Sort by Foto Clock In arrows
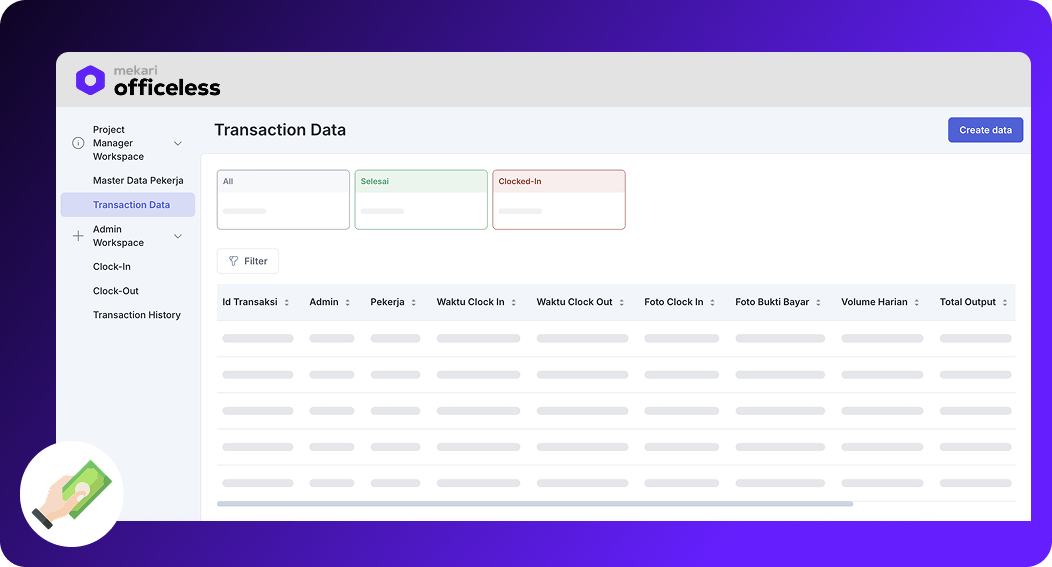1052x567 pixels. click(x=712, y=303)
